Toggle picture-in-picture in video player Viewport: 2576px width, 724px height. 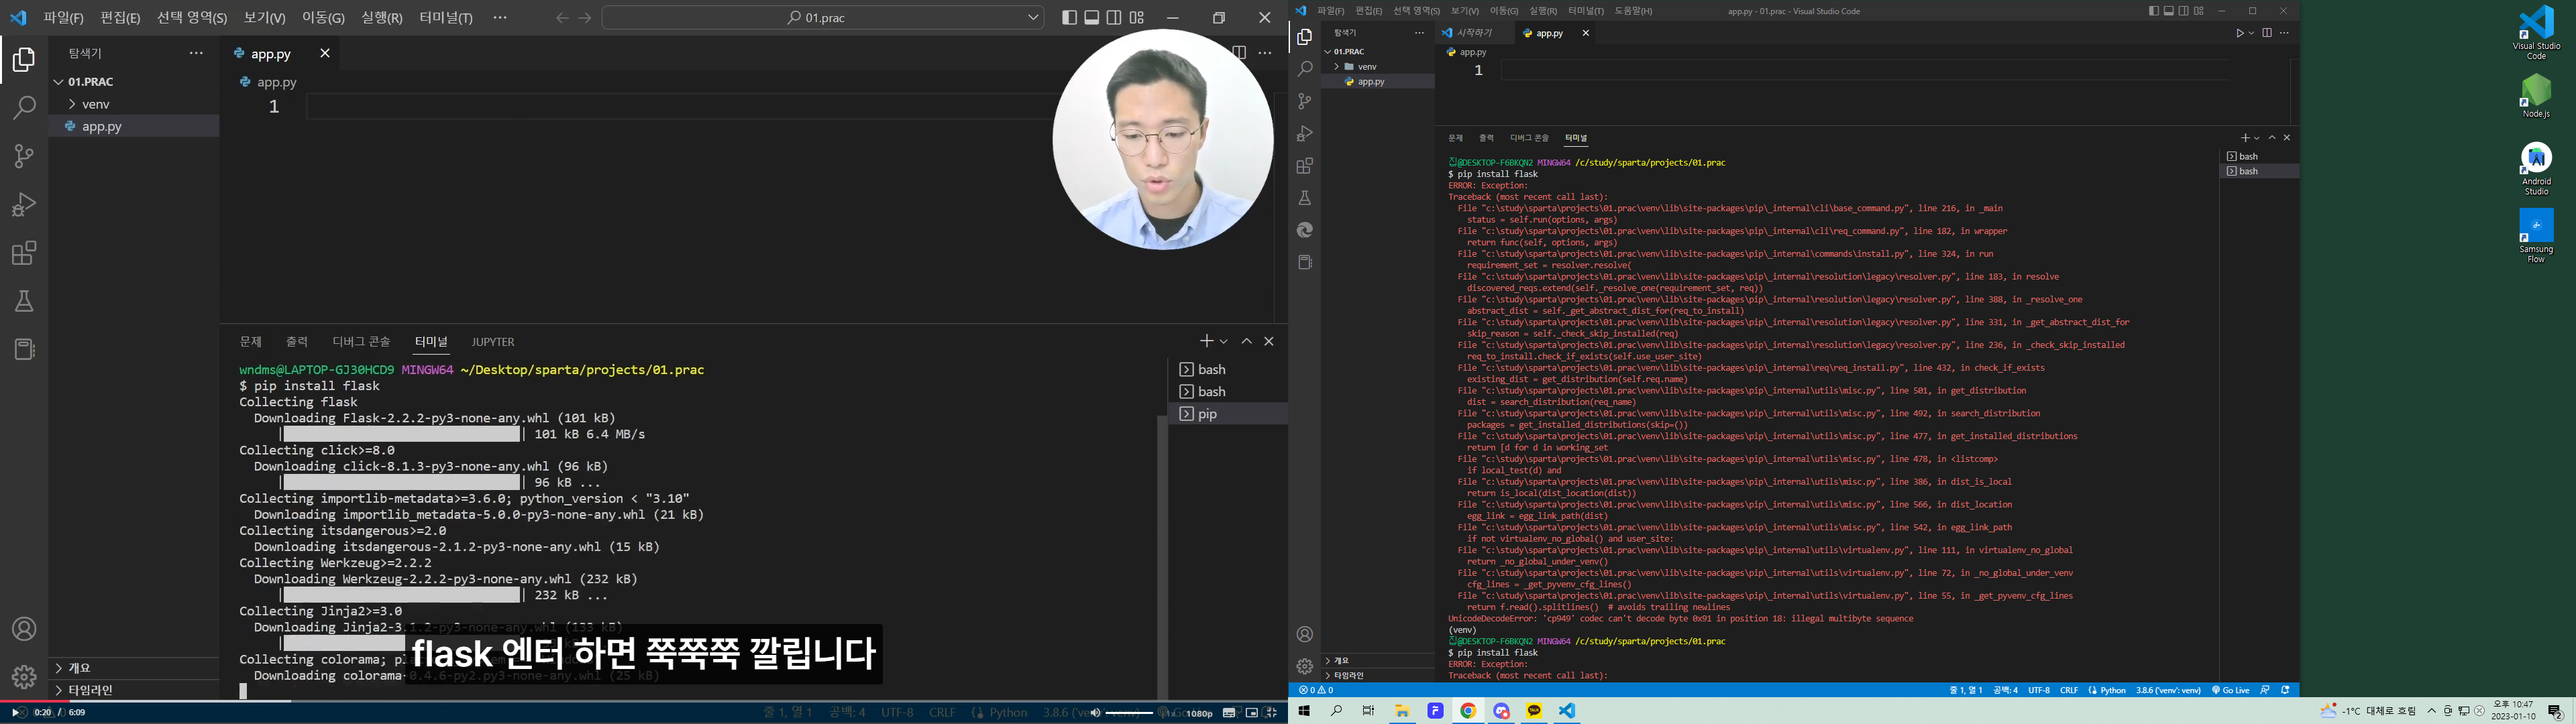pos(1251,713)
